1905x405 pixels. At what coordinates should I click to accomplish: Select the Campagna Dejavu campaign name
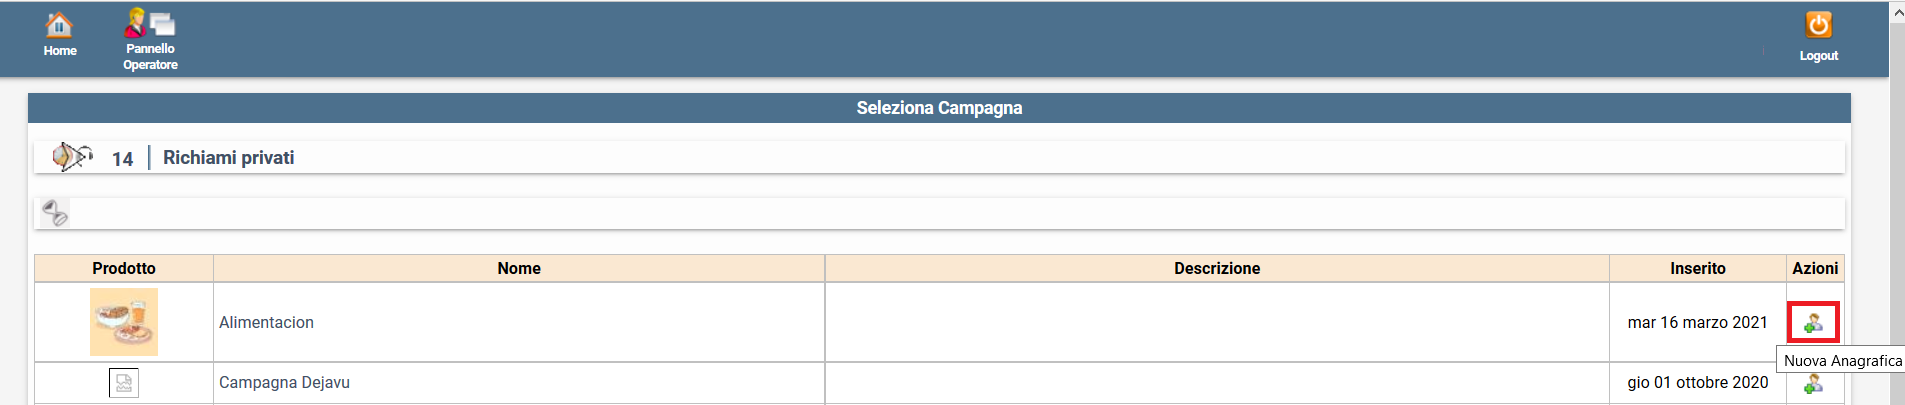point(284,383)
